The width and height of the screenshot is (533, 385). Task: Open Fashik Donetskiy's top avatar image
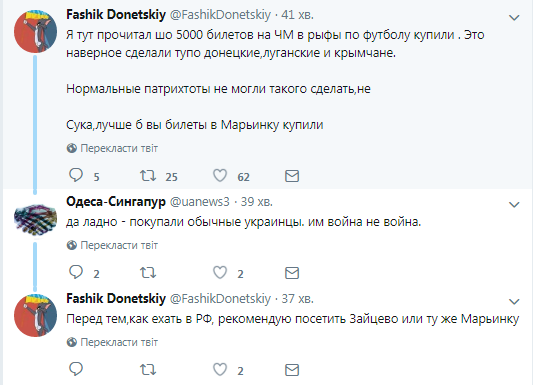click(x=35, y=31)
